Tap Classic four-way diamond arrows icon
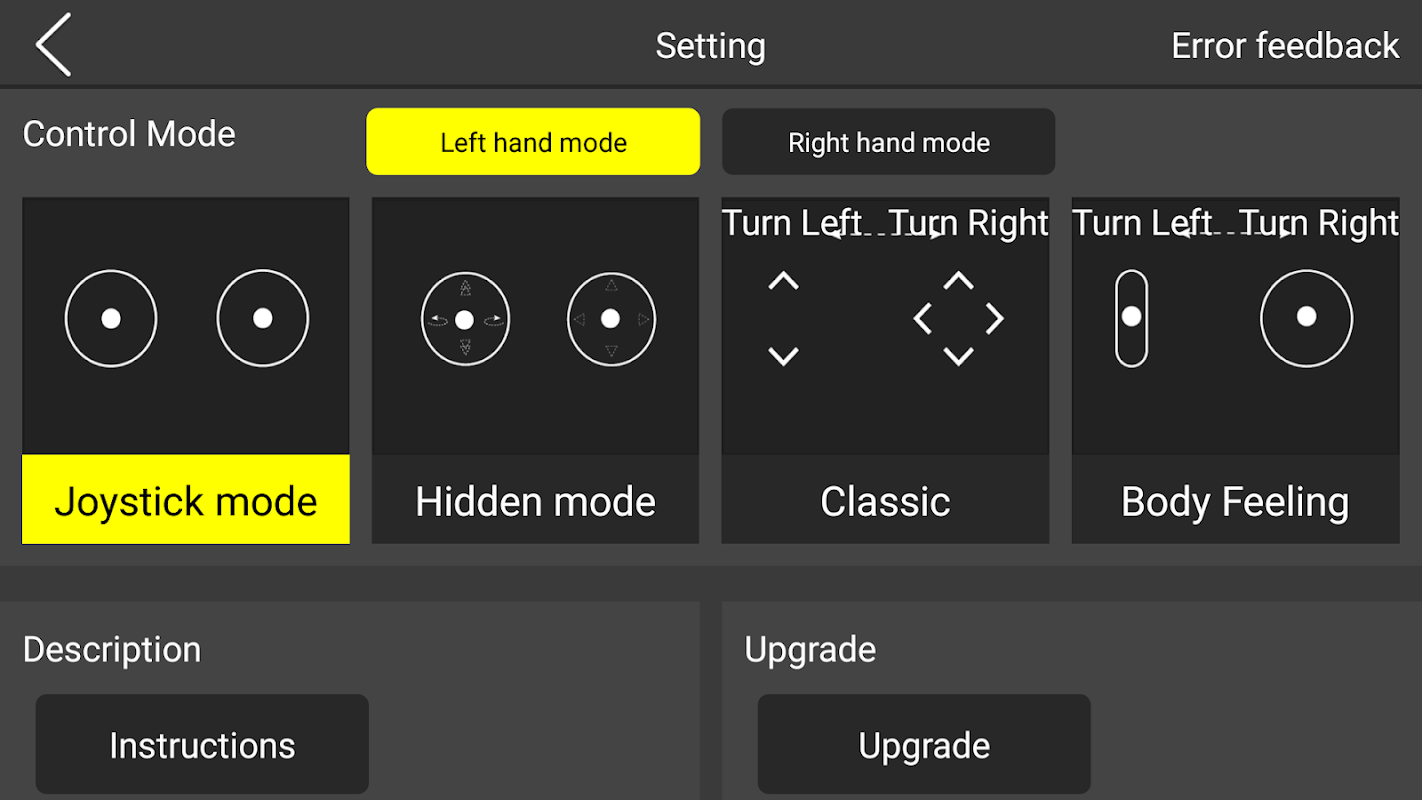The image size is (1422, 800). pyautogui.click(x=959, y=318)
